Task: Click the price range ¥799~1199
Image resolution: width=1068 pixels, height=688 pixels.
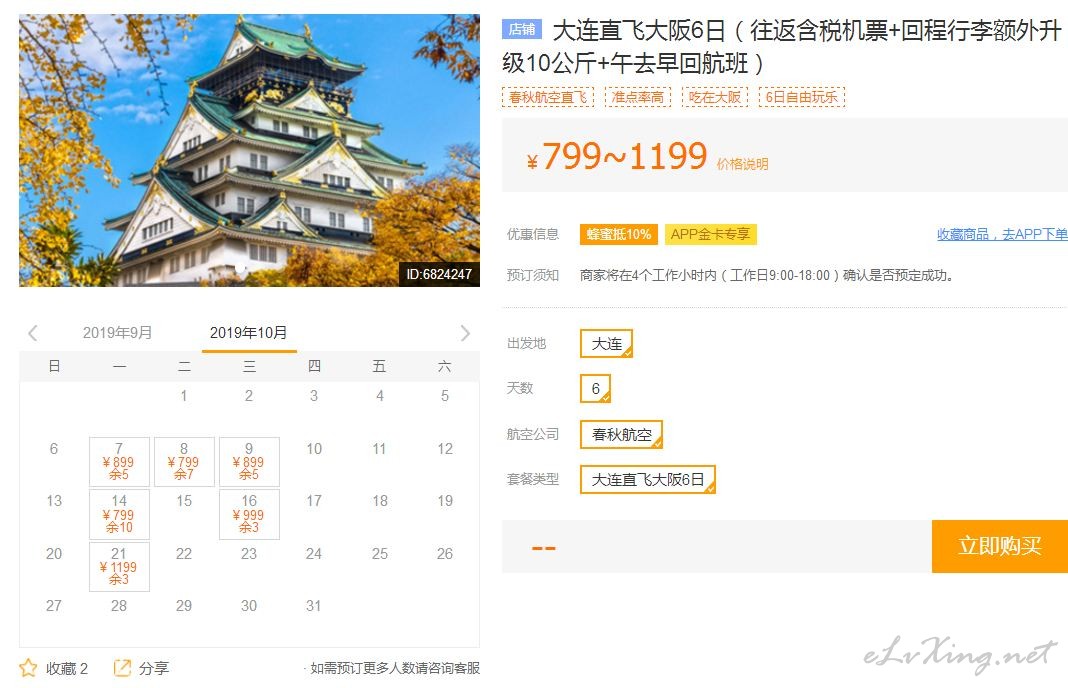Action: click(617, 156)
